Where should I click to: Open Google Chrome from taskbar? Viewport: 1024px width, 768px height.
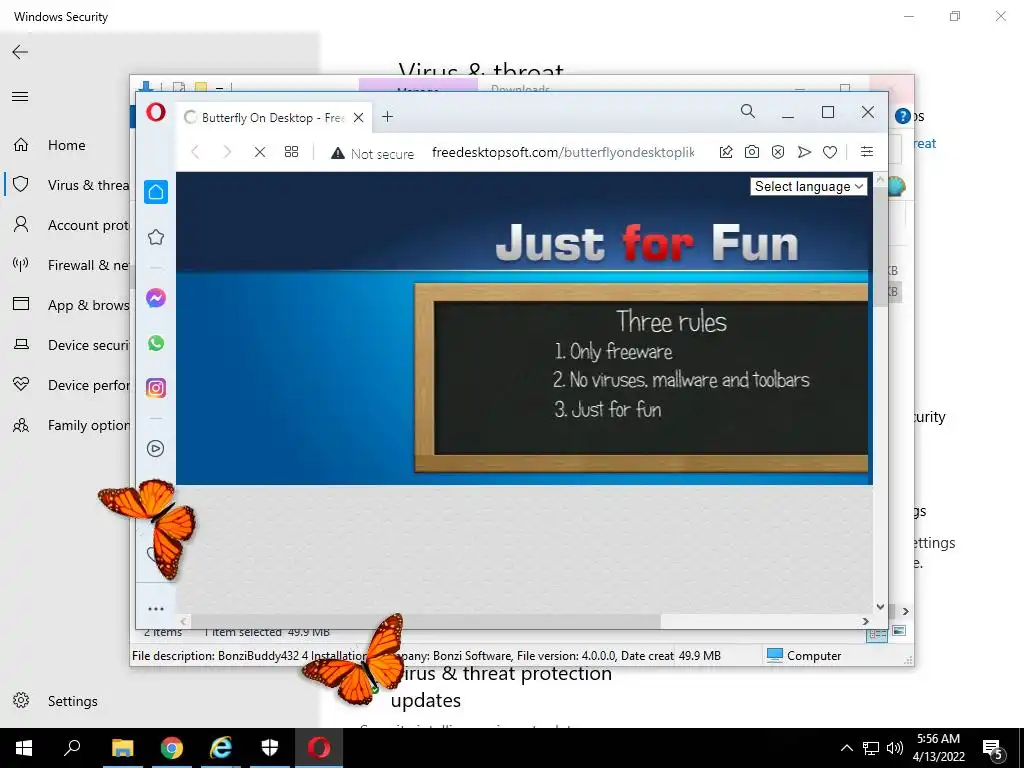(x=171, y=748)
